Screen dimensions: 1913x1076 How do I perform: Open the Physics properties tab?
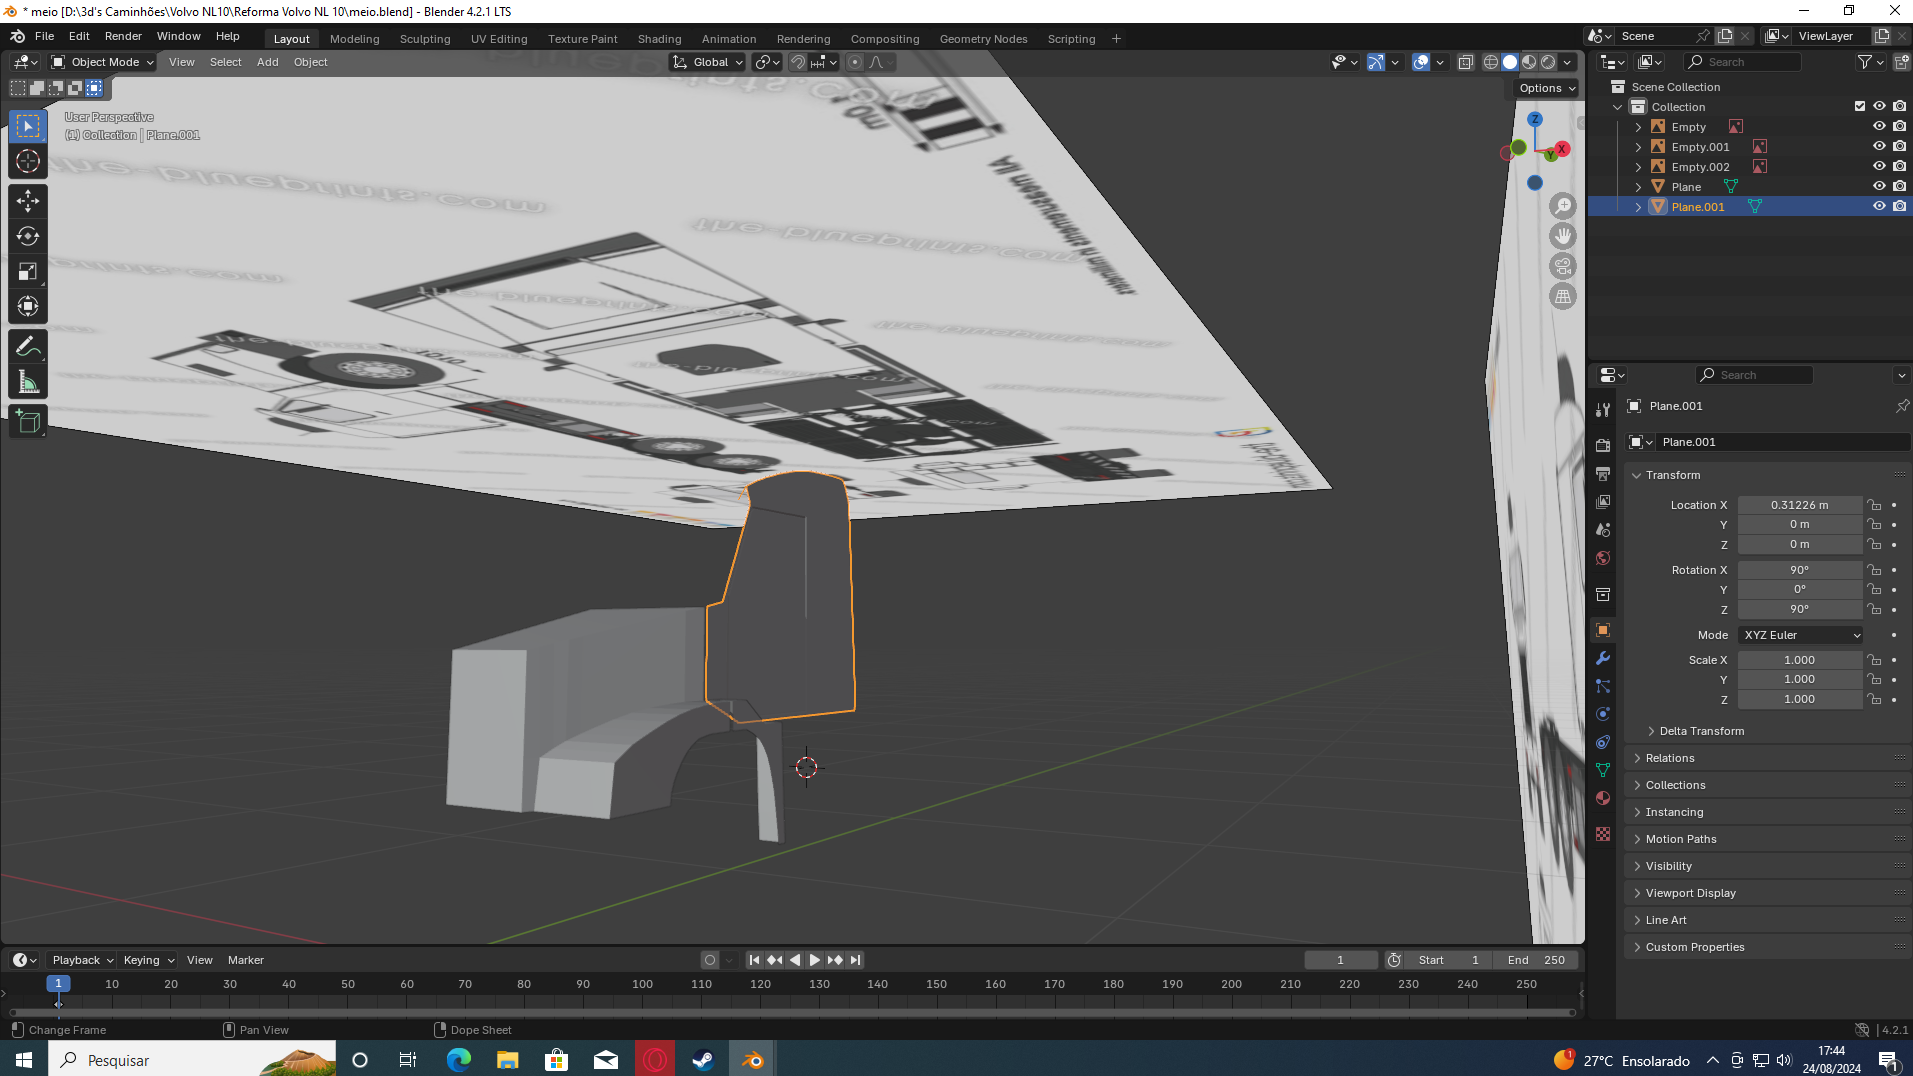point(1603,714)
